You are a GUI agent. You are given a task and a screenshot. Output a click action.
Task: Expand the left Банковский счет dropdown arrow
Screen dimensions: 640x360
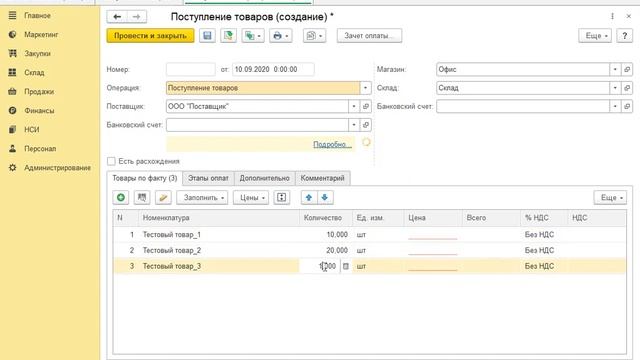coord(354,125)
